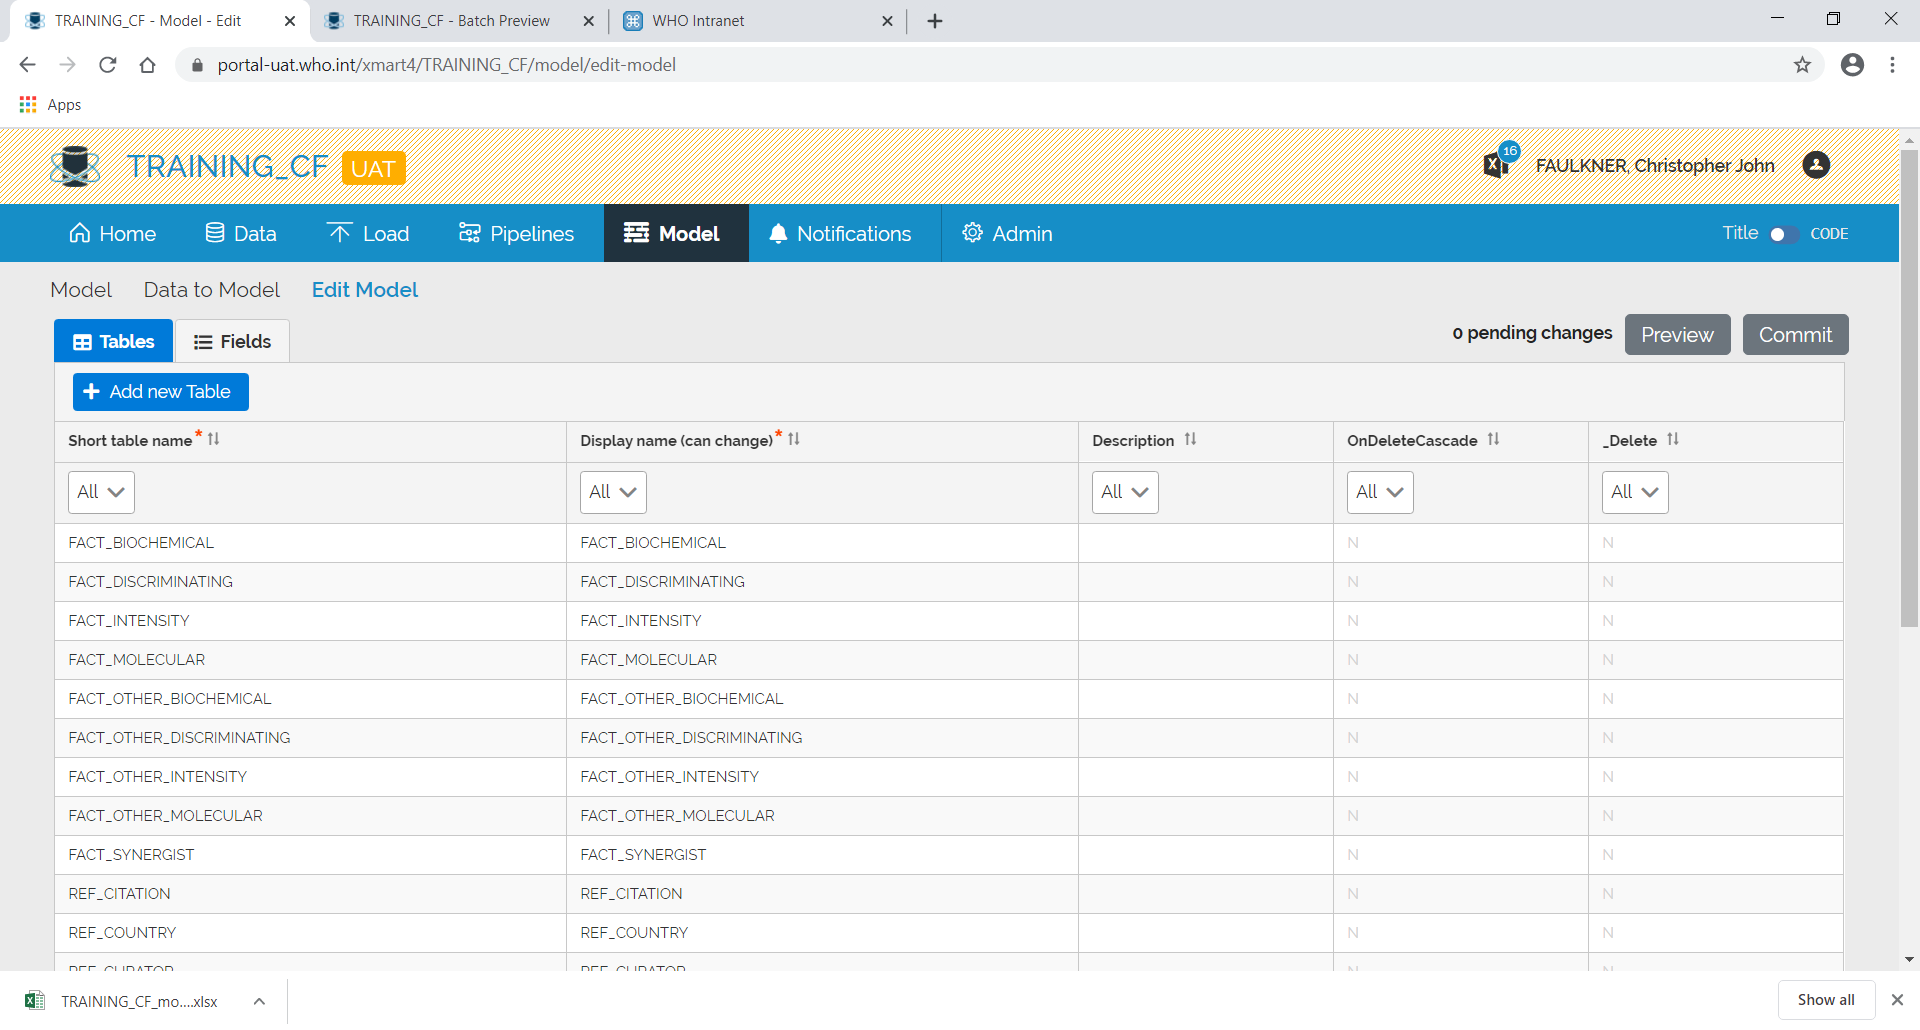Viewport: 1920px width, 1030px height.
Task: Close the WHO Intranet tab
Action: point(887,21)
